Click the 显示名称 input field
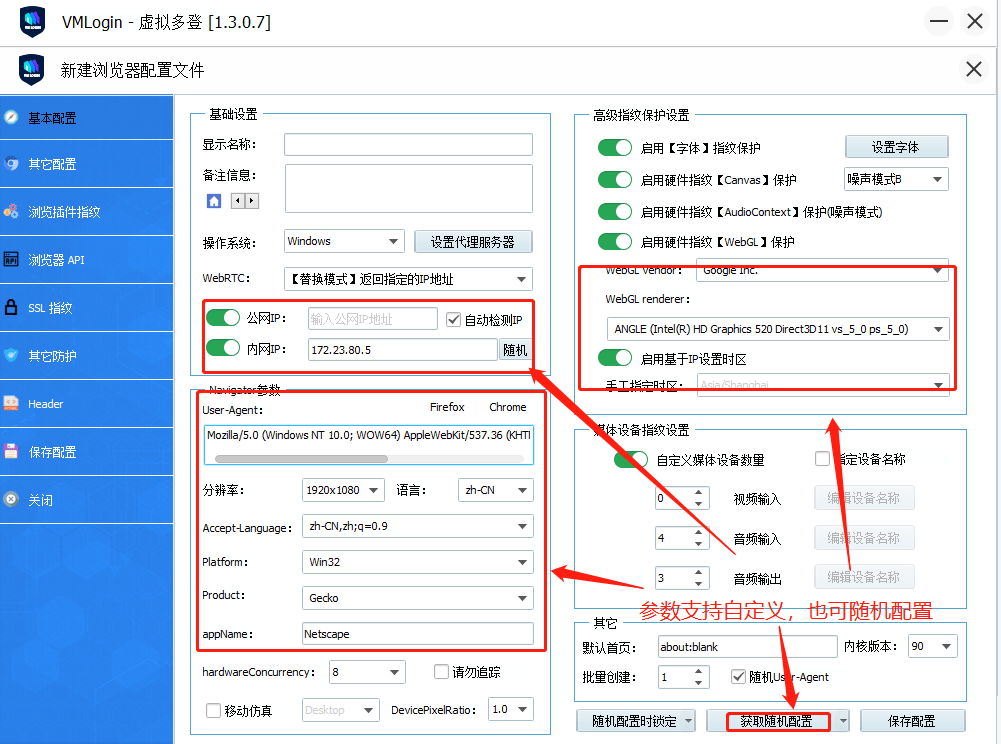The image size is (1001, 744). coord(409,144)
